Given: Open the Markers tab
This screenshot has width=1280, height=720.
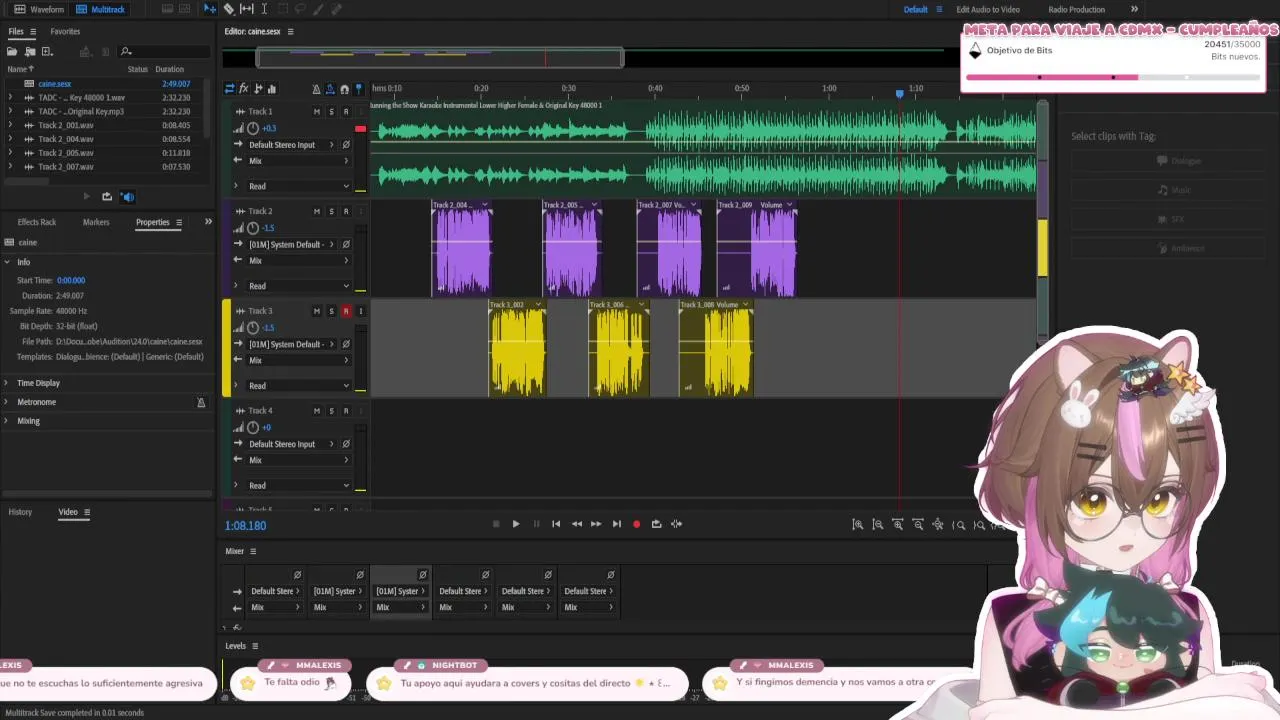Looking at the screenshot, I should pyautogui.click(x=96, y=222).
